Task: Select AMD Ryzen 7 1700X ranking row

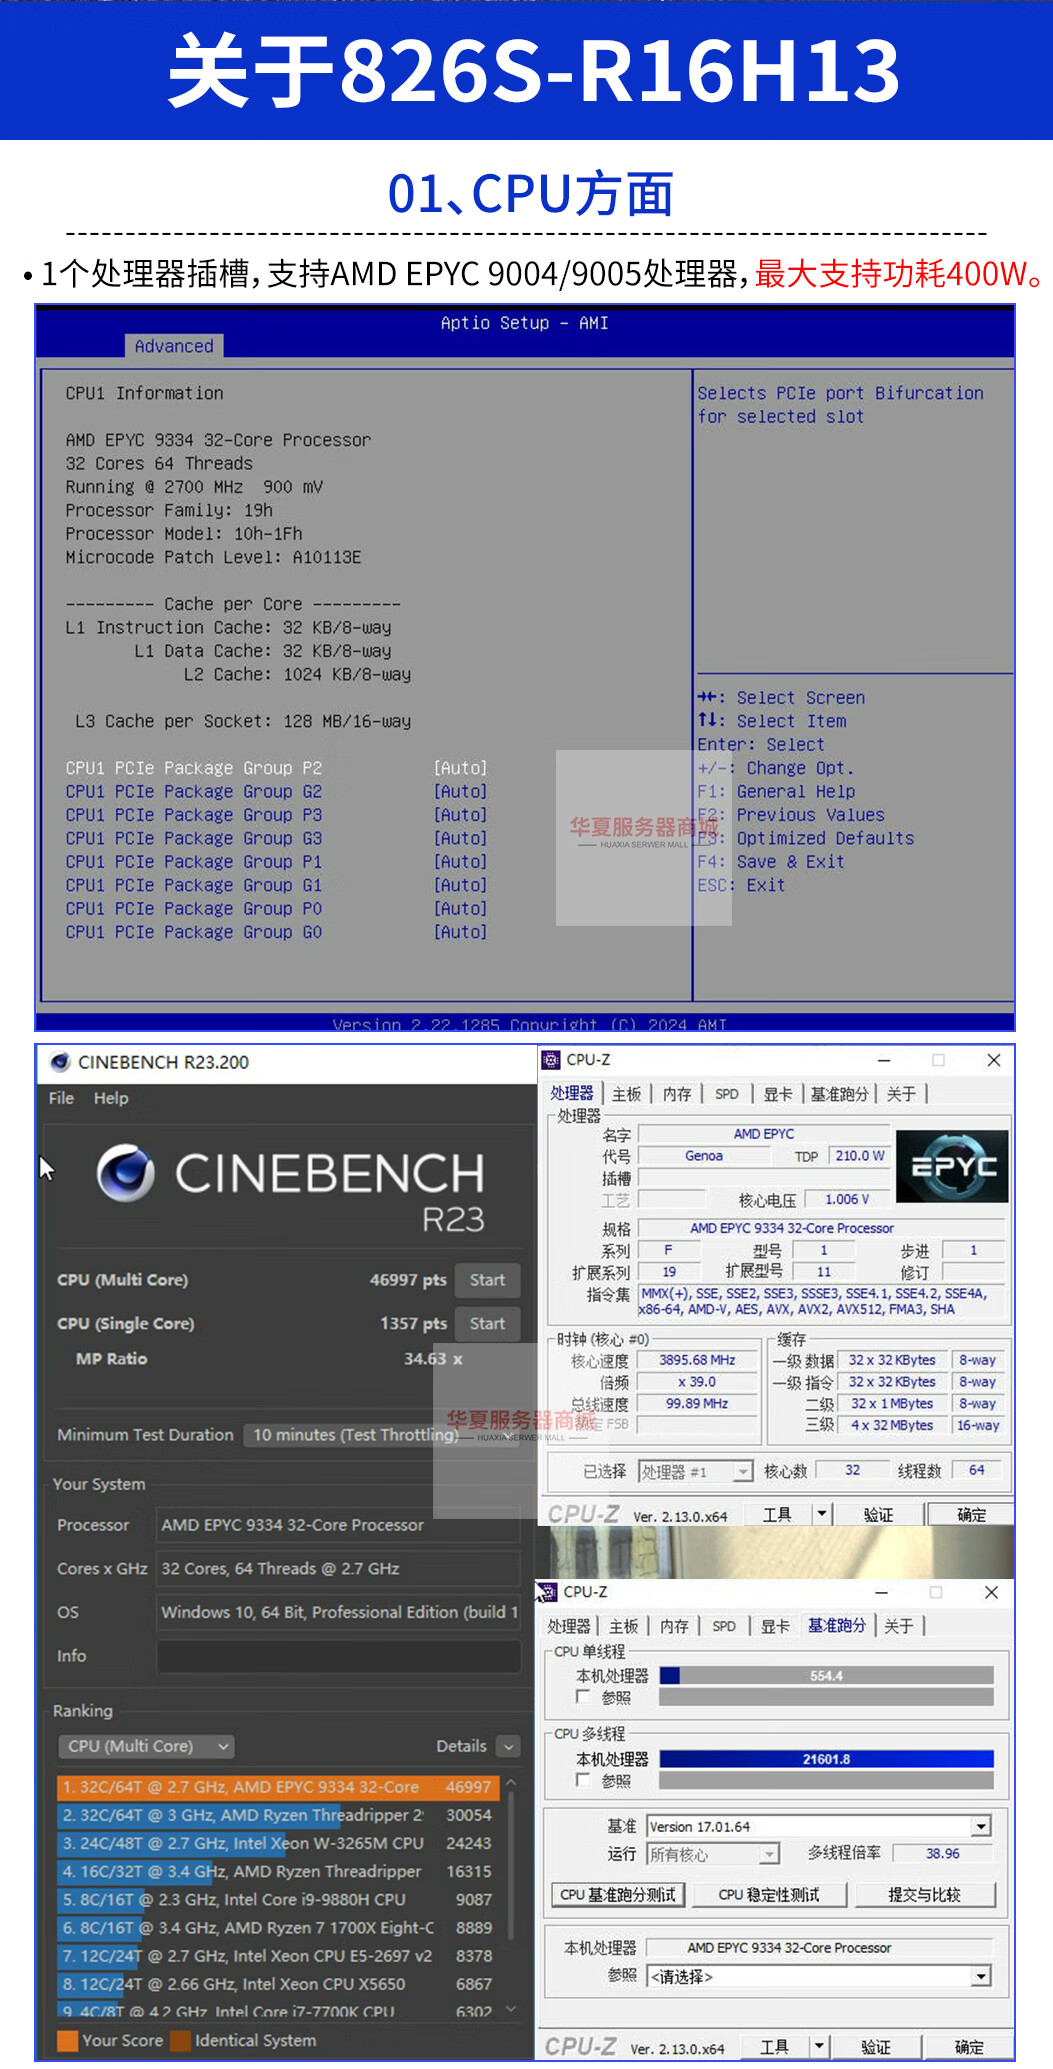Action: coord(278,1927)
